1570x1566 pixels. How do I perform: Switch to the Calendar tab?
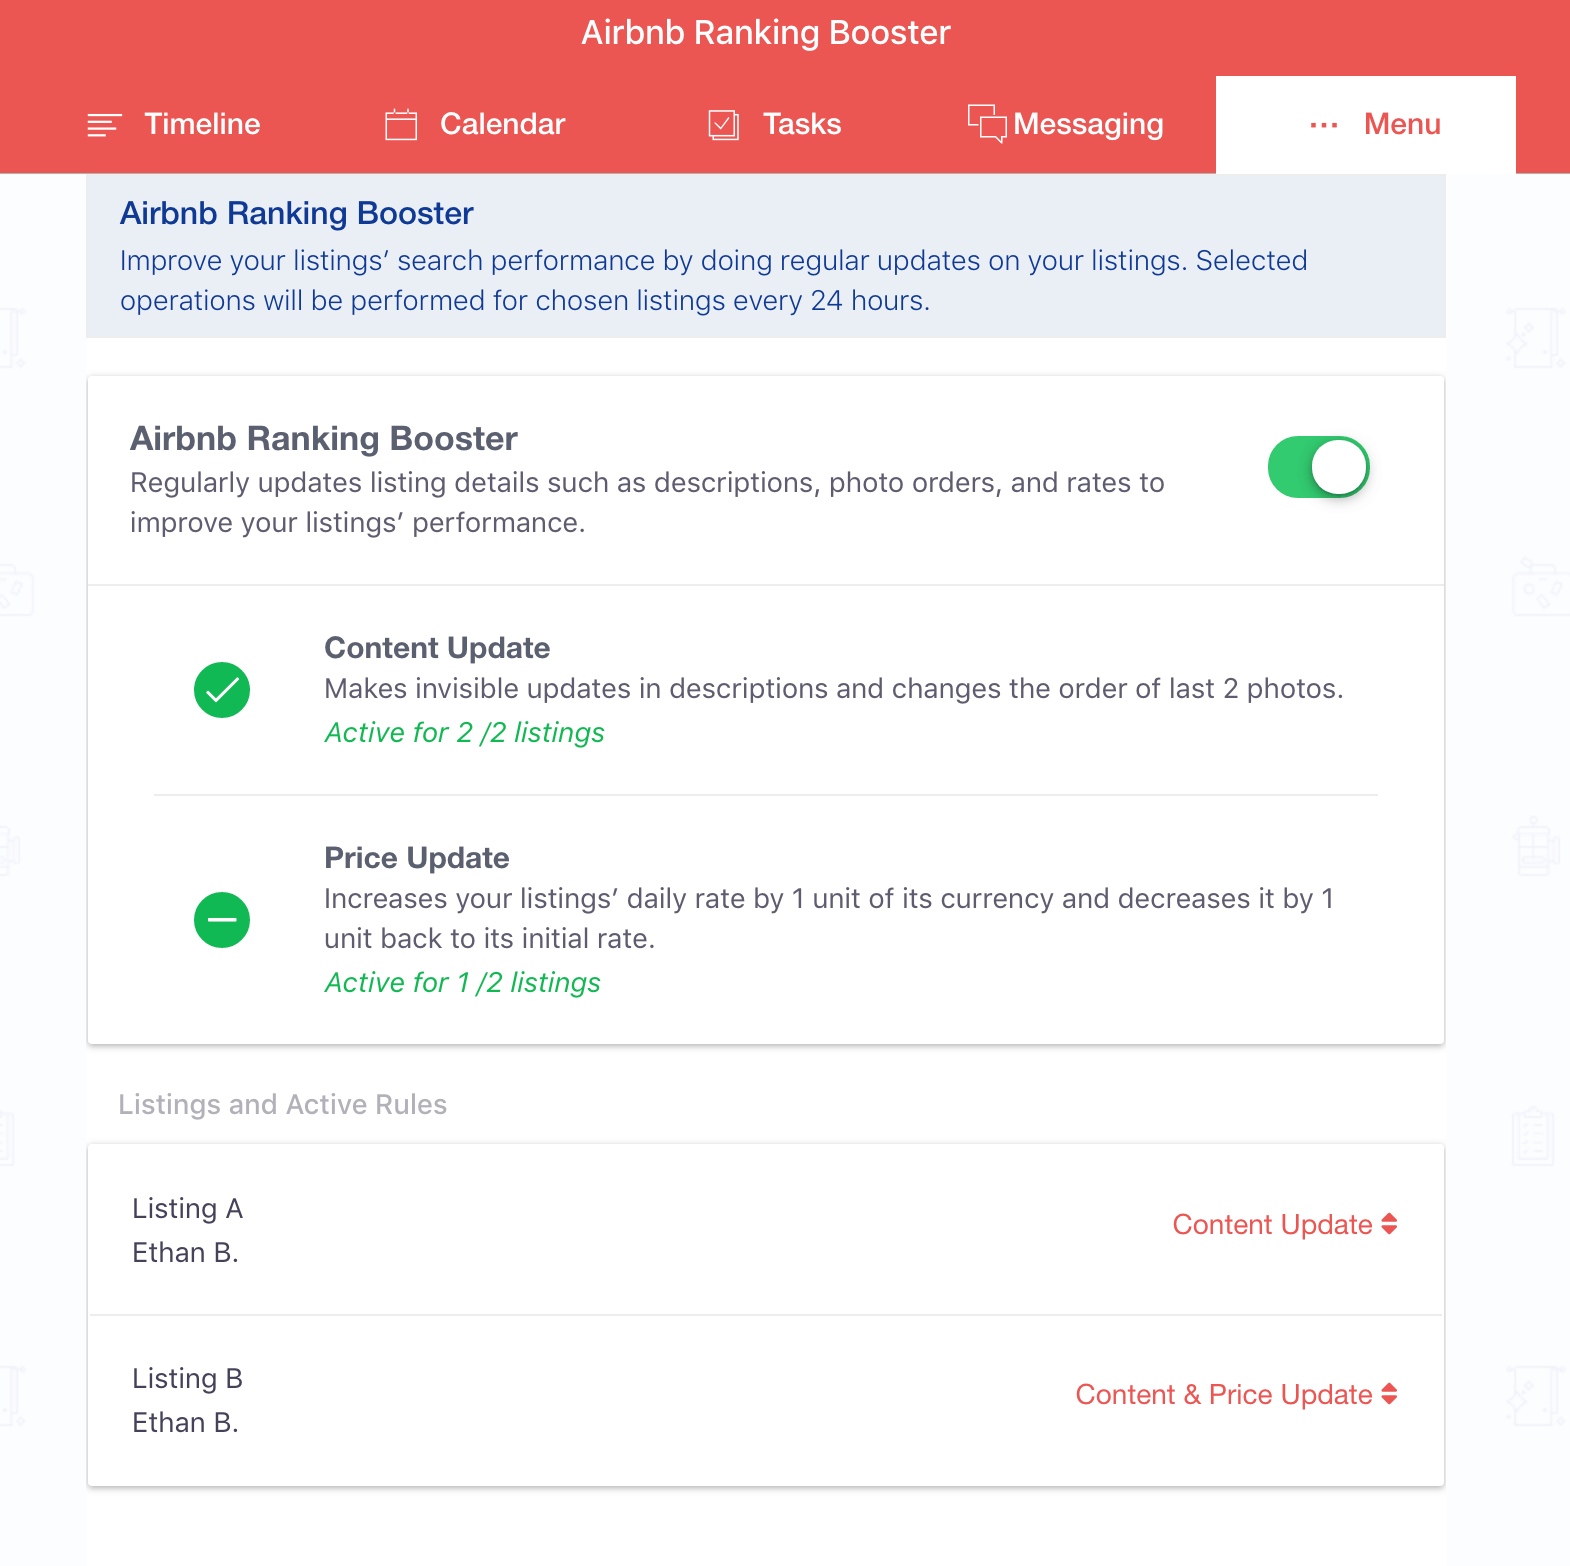[x=475, y=124]
